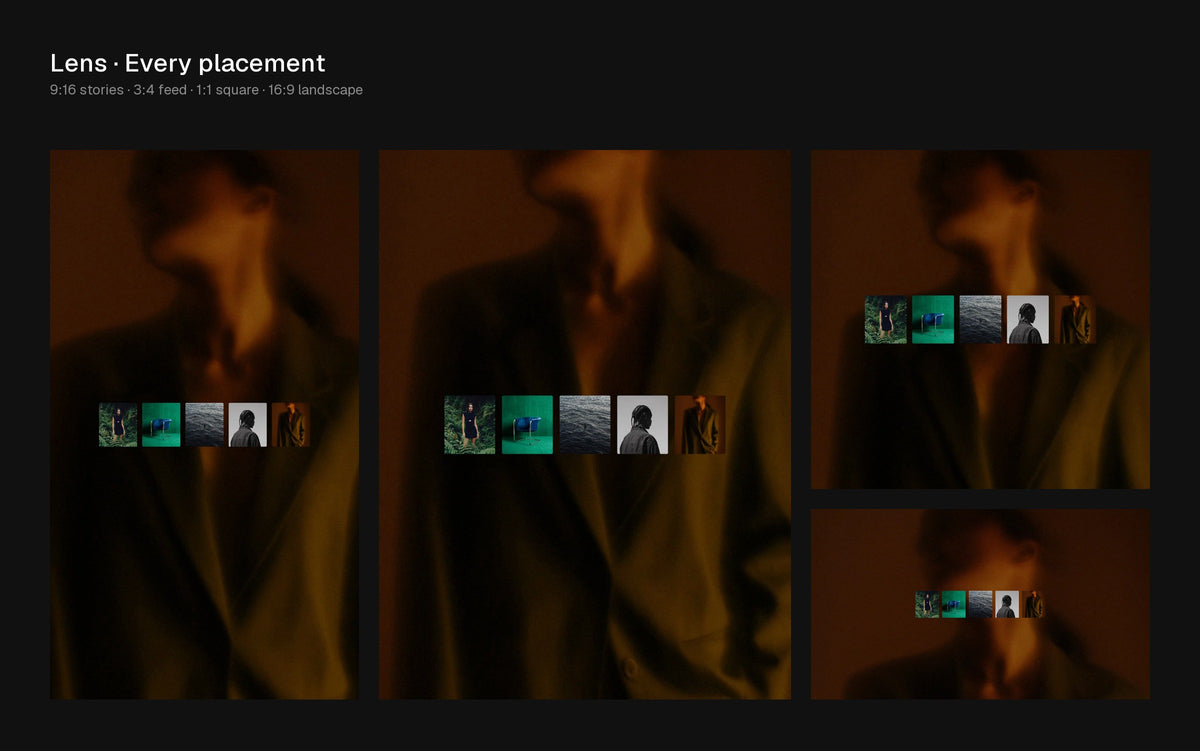This screenshot has width=1200, height=751.
Task: Select the blue chair thumbnail in tall stories card
Action: 161,425
